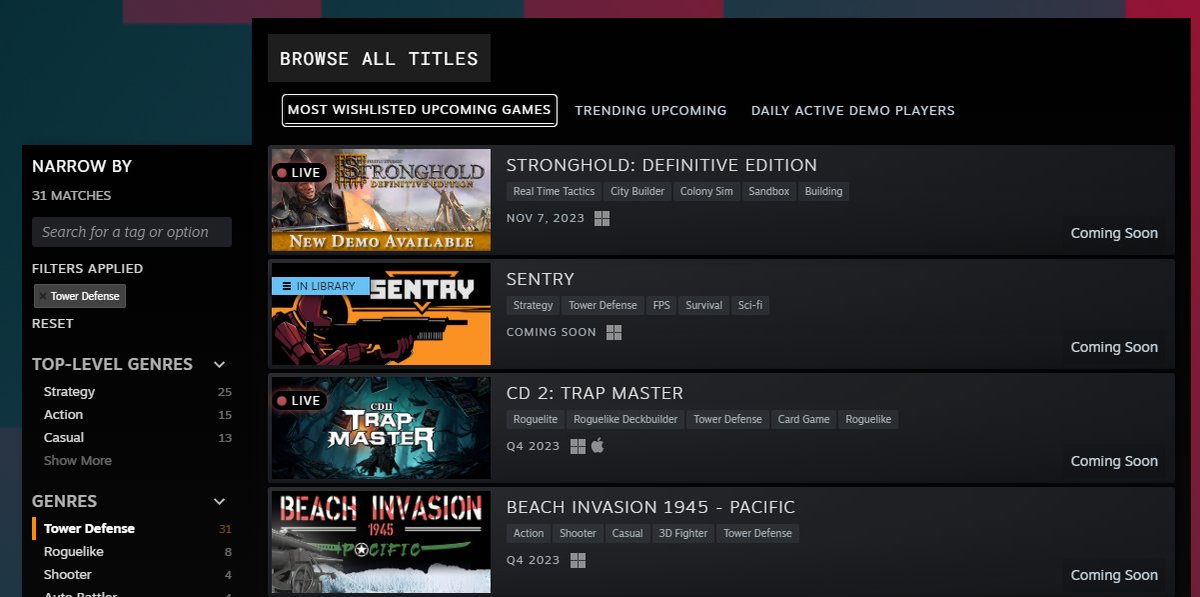Click FPS tag on Sentry row
The image size is (1200, 597).
(661, 305)
